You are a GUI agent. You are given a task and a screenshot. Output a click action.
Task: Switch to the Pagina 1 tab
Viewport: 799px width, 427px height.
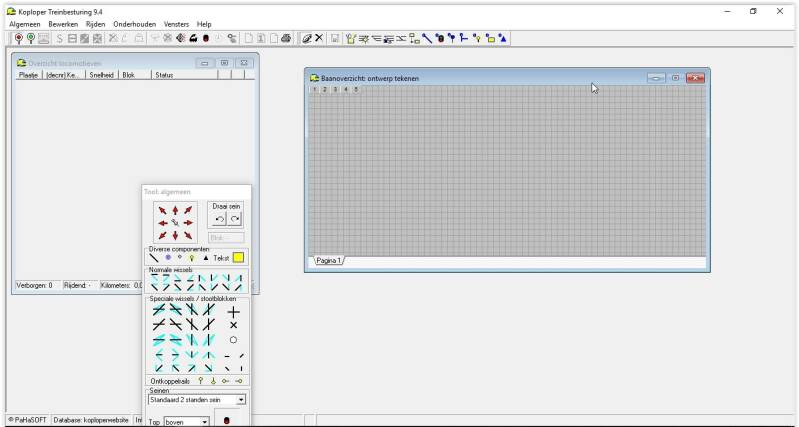click(x=329, y=260)
